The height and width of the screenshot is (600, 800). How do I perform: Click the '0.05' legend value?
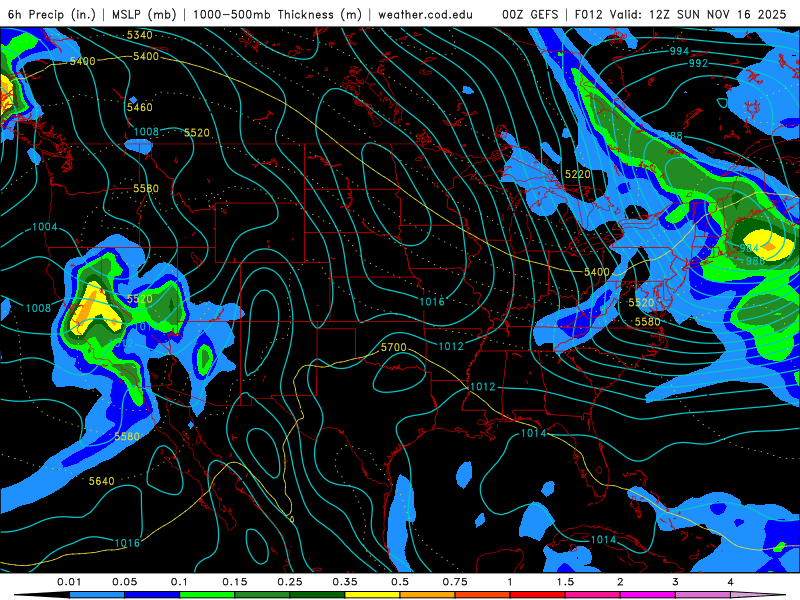pyautogui.click(x=124, y=582)
